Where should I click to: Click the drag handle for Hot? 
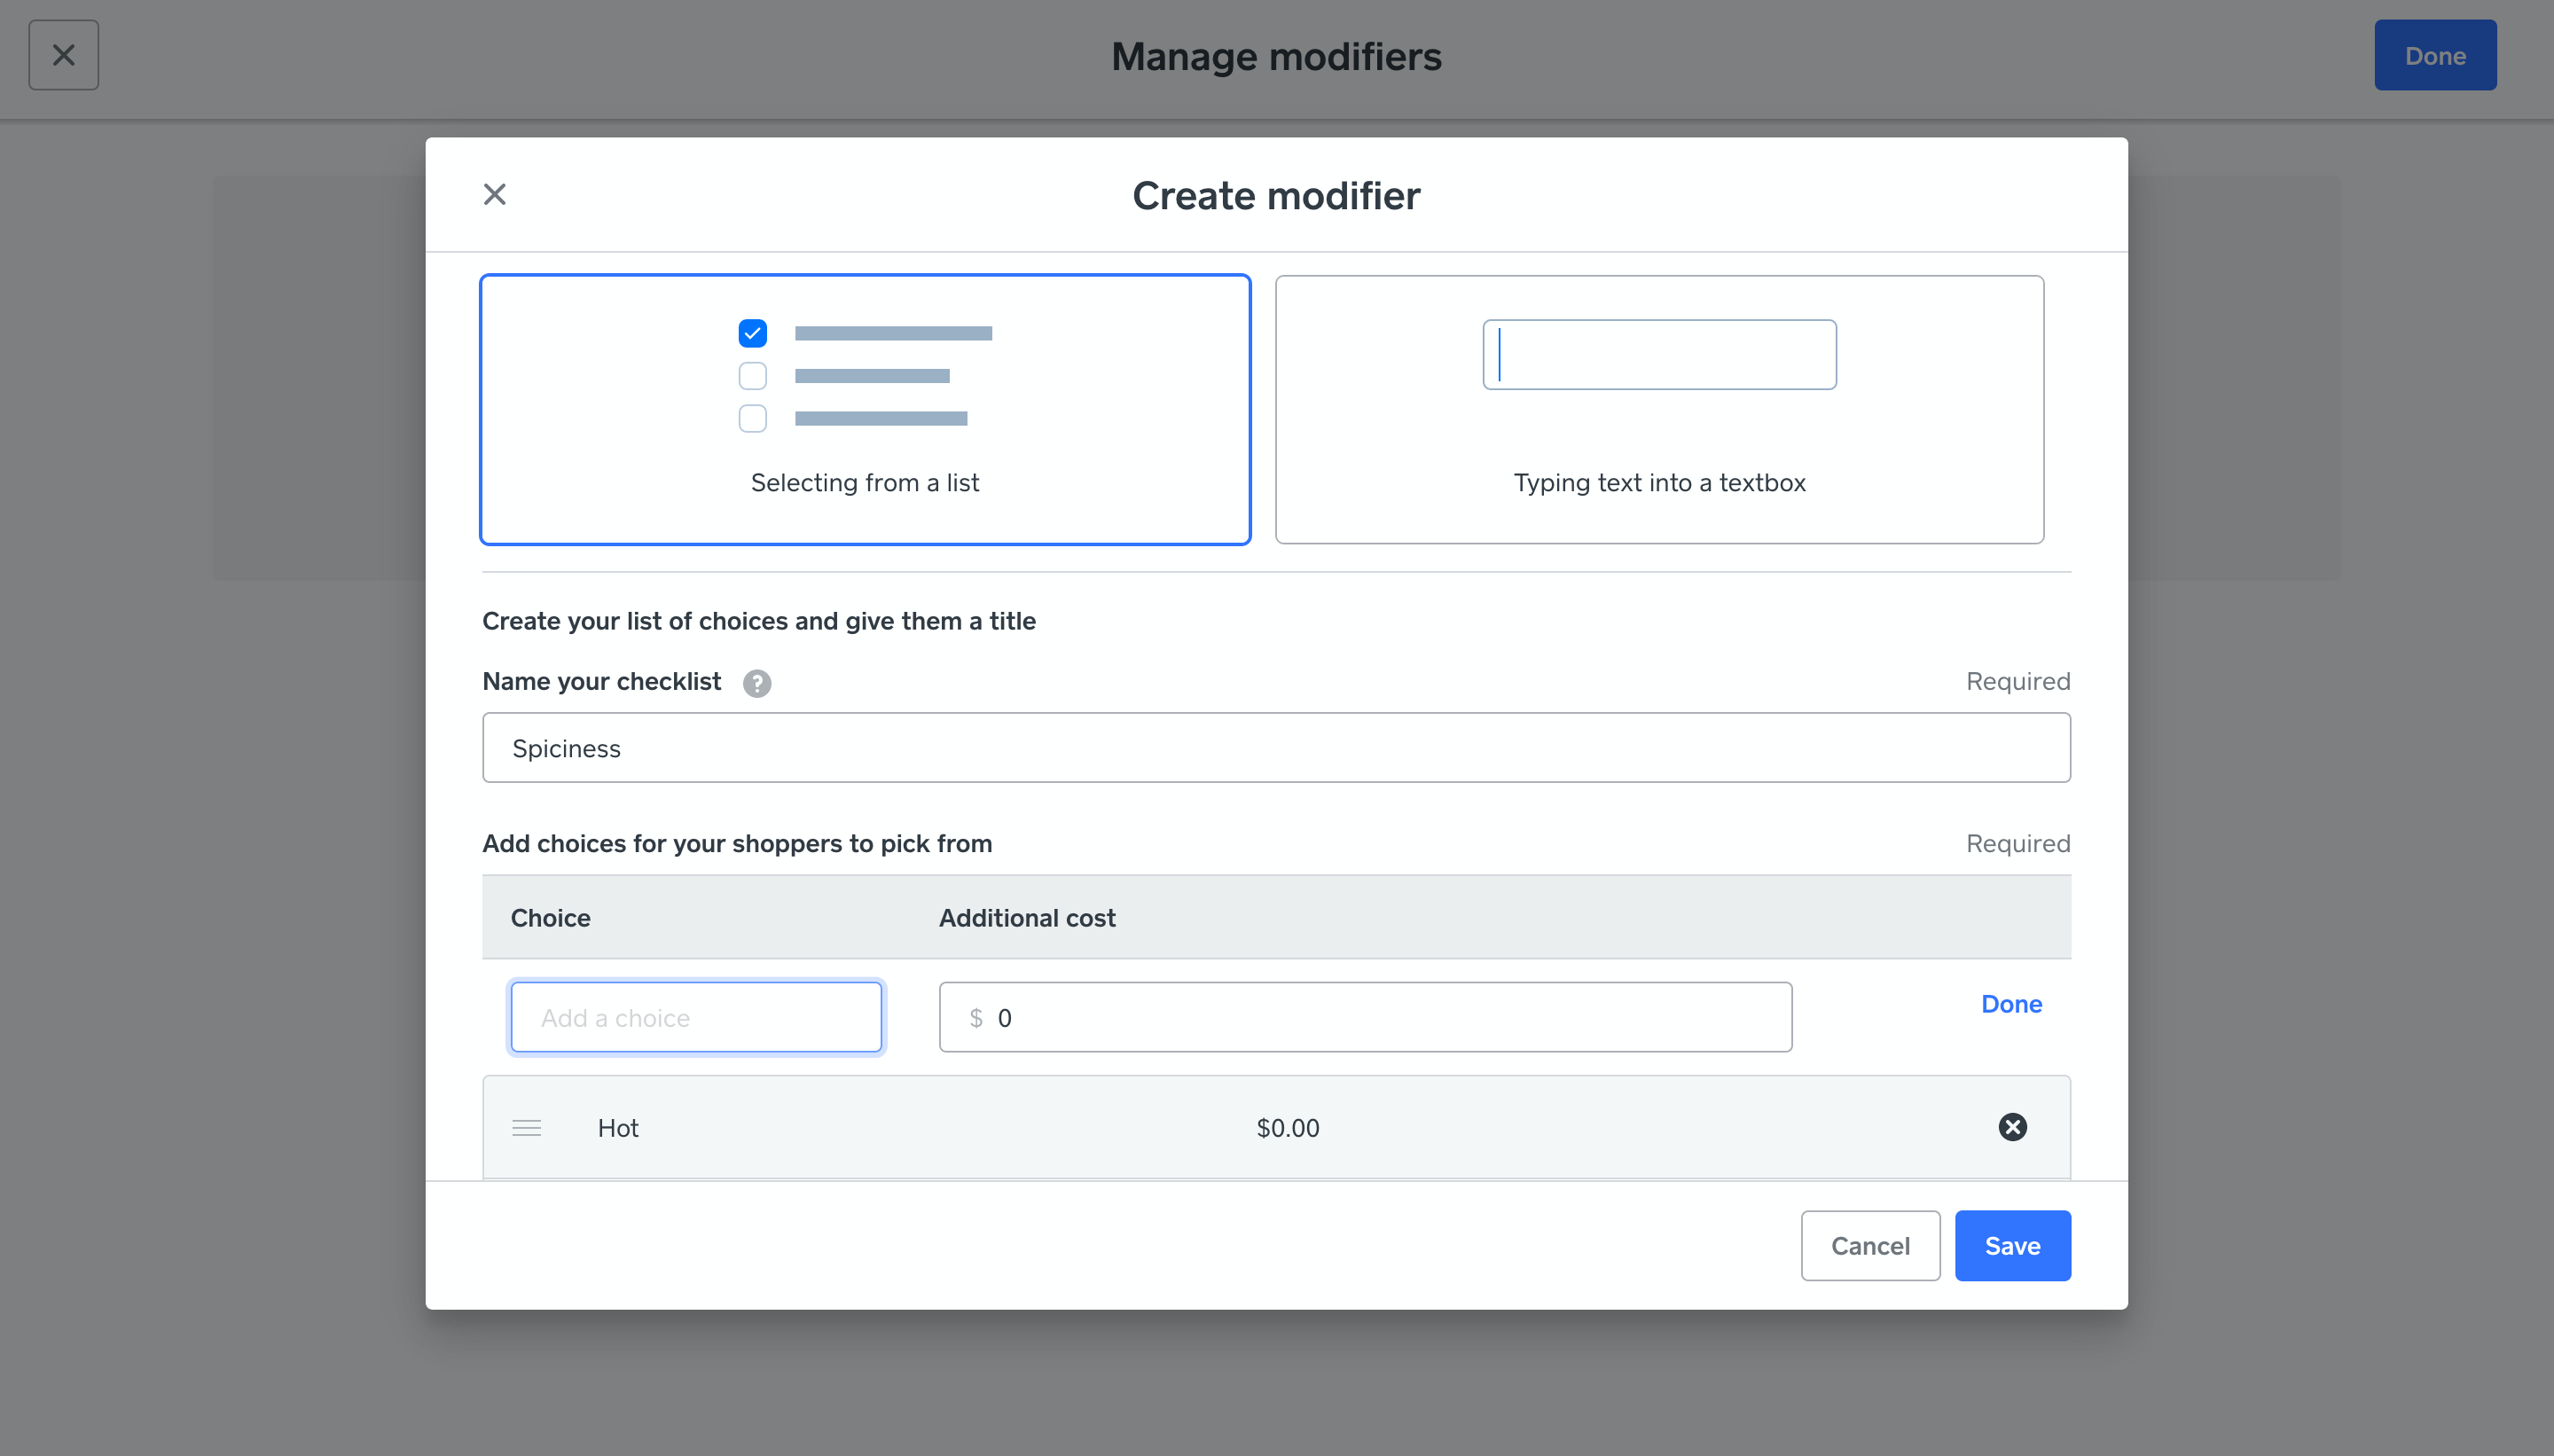[x=526, y=1128]
